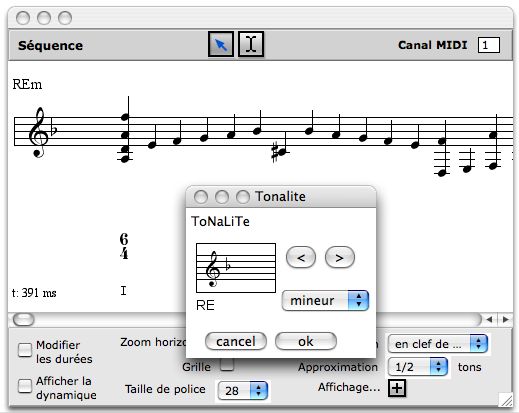Confirm tonality with ok button
Screen dimensions: 519x413
click(x=306, y=341)
